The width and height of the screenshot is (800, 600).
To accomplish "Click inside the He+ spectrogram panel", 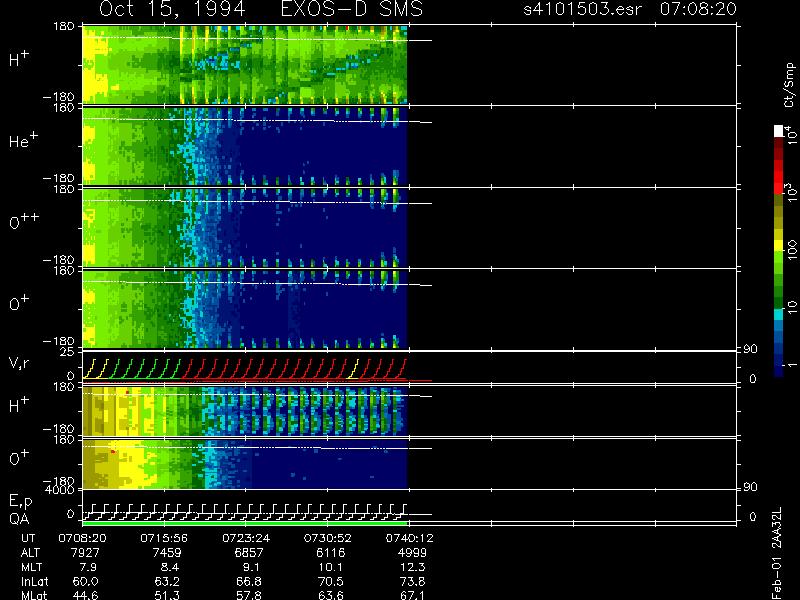I will coord(245,145).
